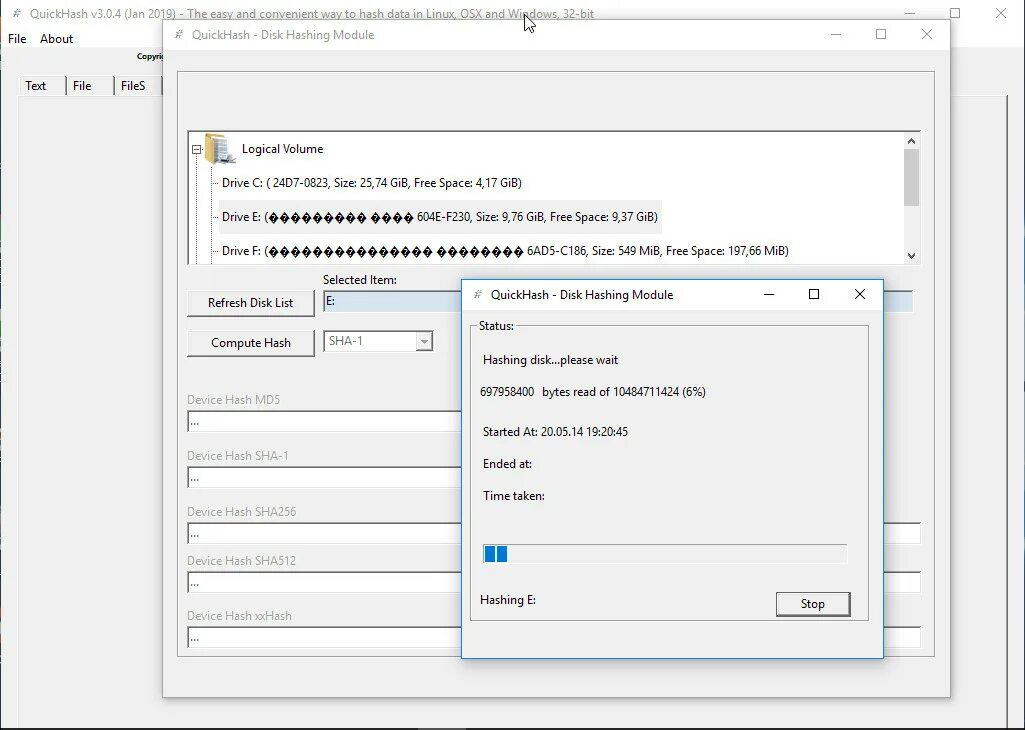Click the hash icon in status dialog title

point(478,295)
